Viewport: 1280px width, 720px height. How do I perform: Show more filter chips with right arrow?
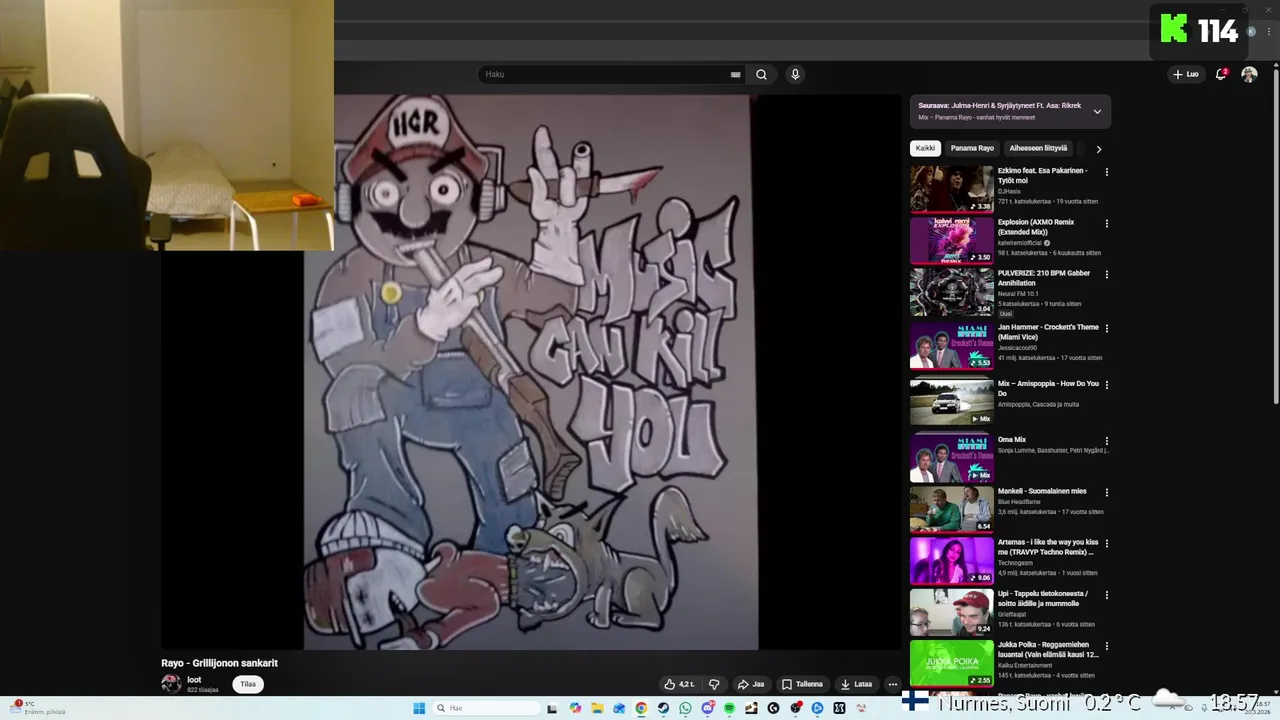1098,149
